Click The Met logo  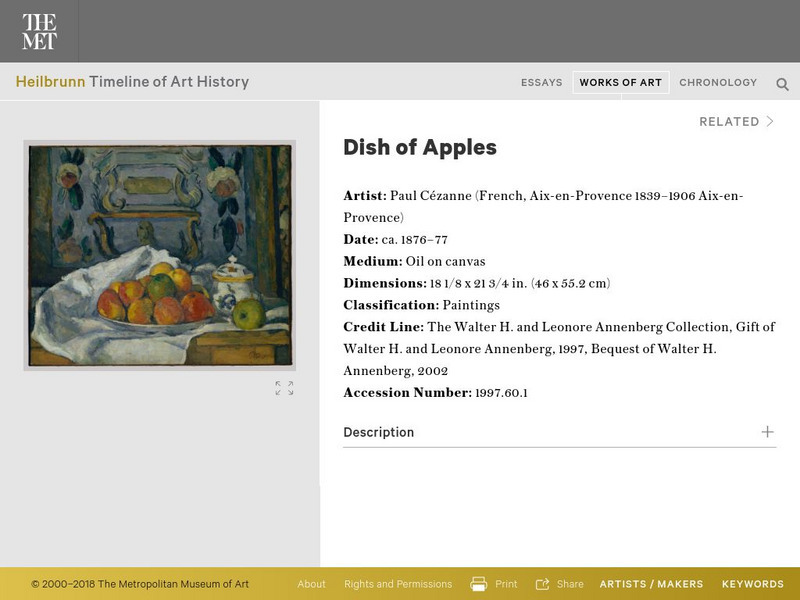pyautogui.click(x=39, y=31)
